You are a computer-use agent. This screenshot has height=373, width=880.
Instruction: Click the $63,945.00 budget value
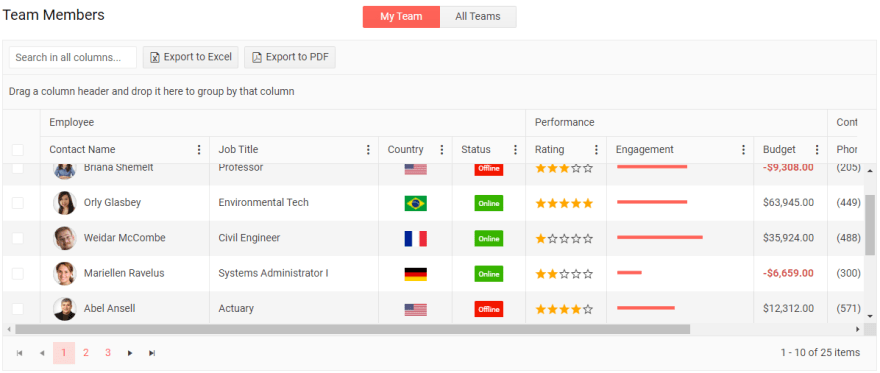(x=789, y=202)
